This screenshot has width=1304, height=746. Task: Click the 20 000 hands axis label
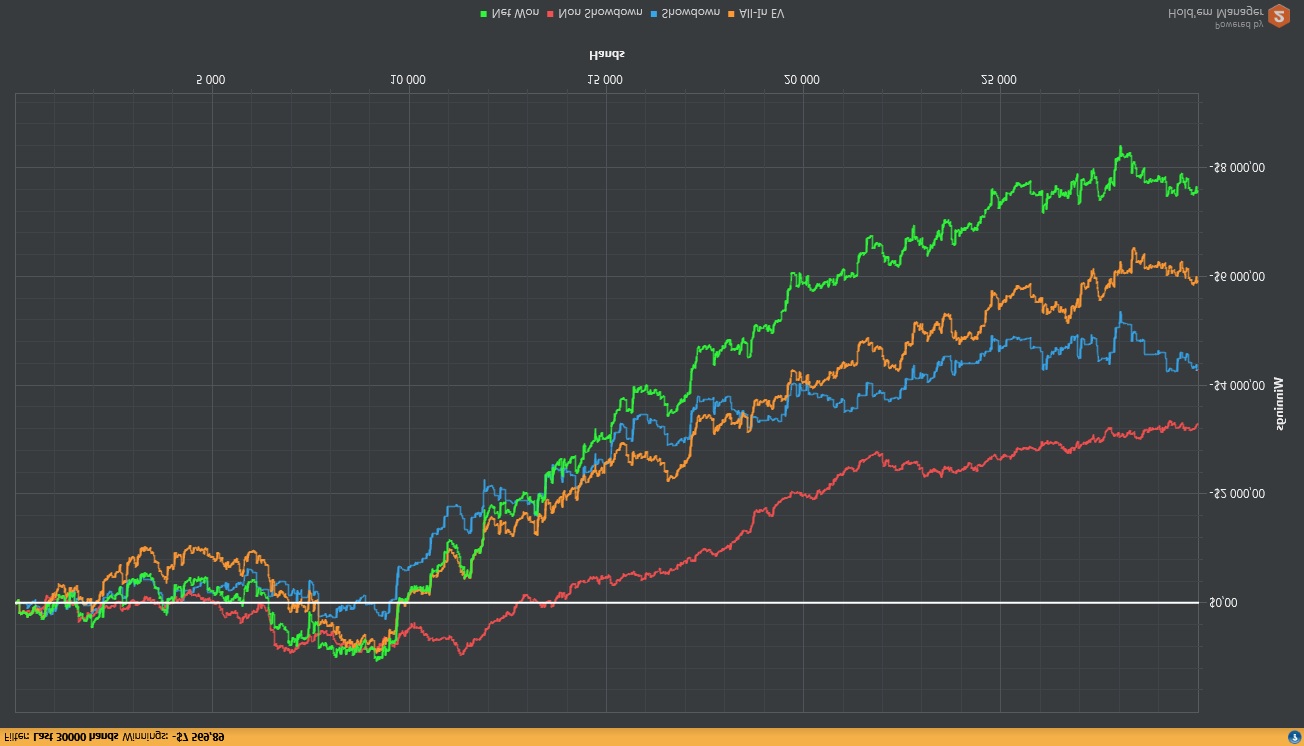801,80
